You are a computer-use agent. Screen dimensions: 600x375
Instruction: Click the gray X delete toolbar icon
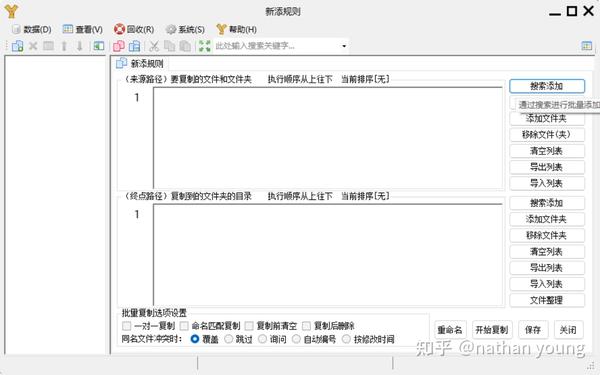coord(33,46)
